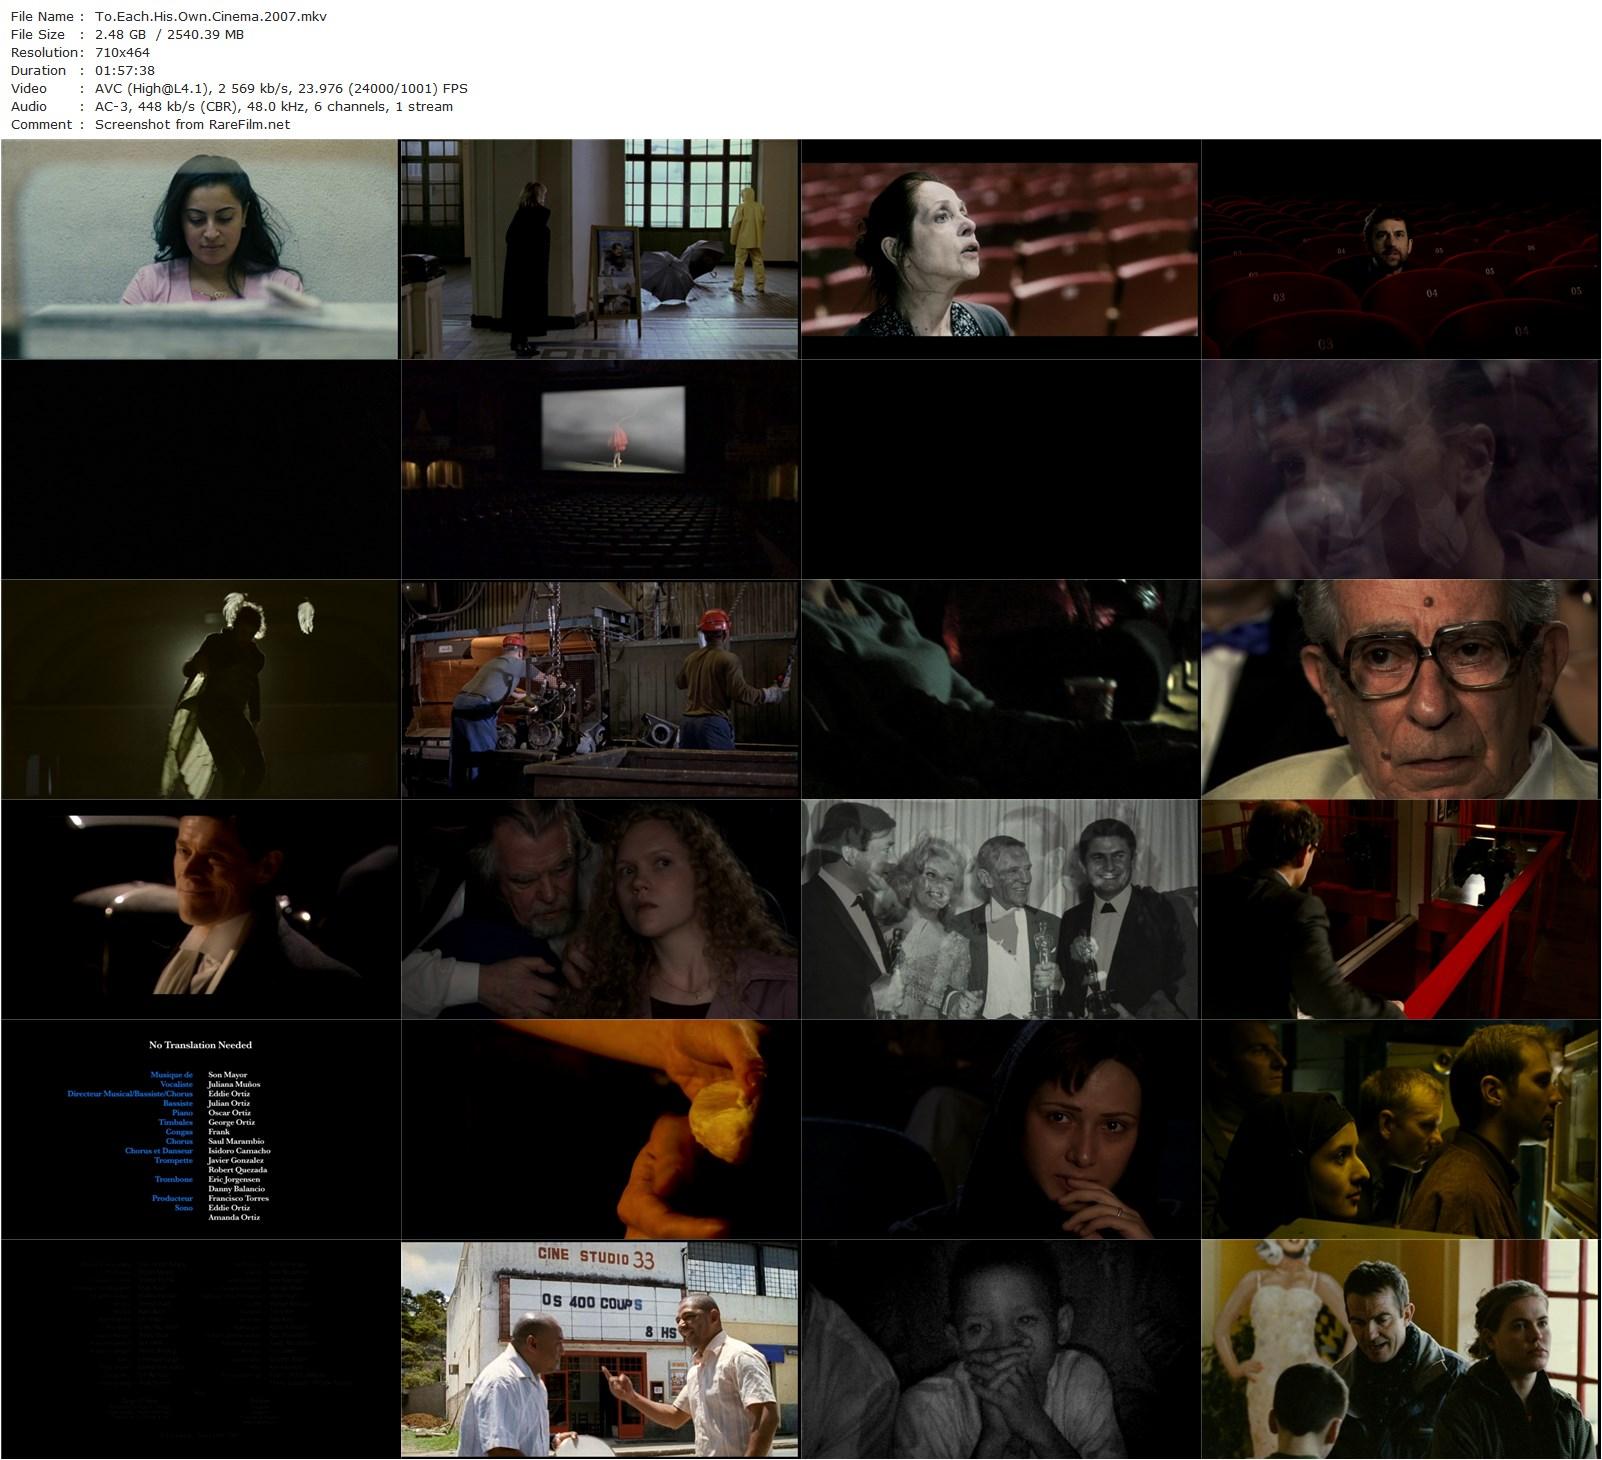Select the blurry purple overlaid face thumbnail
Screen dimensions: 1602x1460
point(1400,469)
